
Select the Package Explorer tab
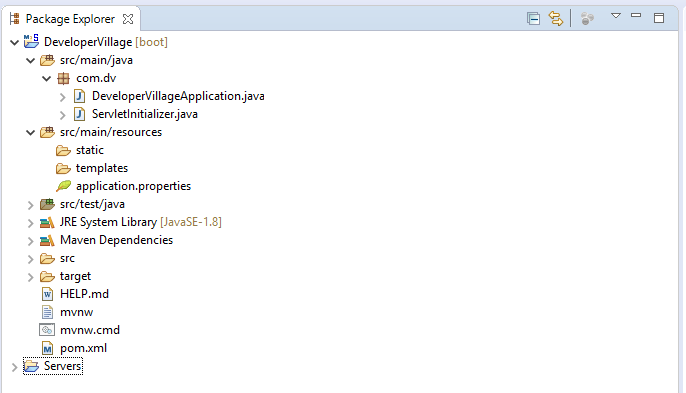[70, 19]
